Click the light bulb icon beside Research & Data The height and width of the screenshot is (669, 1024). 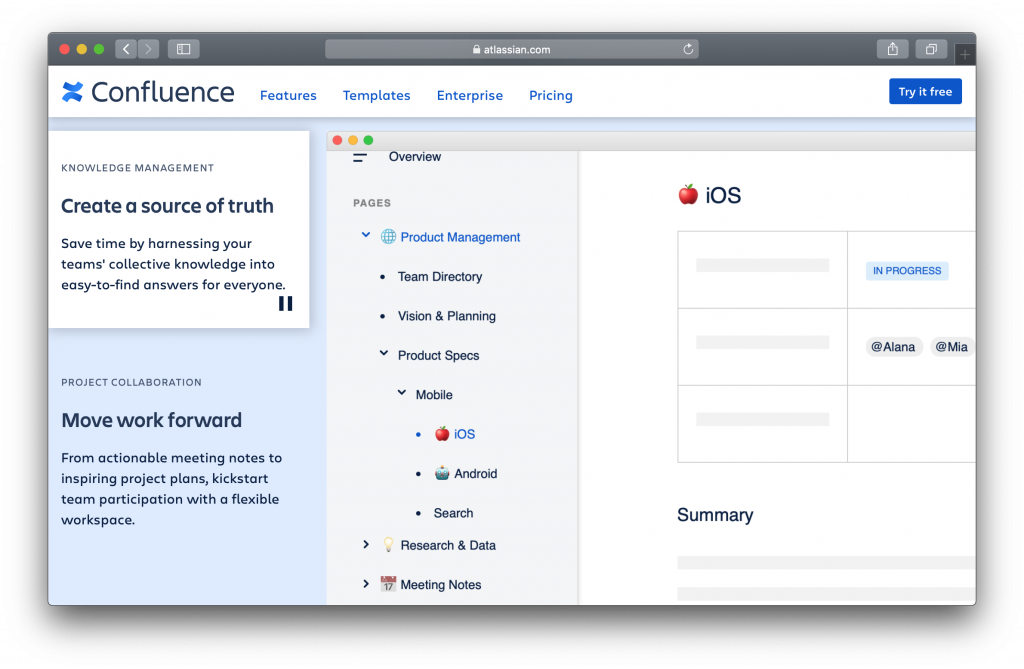pos(389,544)
